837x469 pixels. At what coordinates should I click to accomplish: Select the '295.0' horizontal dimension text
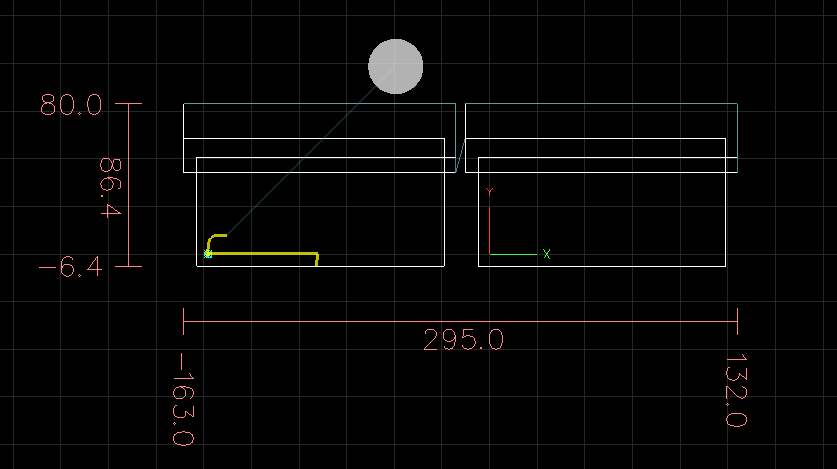click(463, 340)
